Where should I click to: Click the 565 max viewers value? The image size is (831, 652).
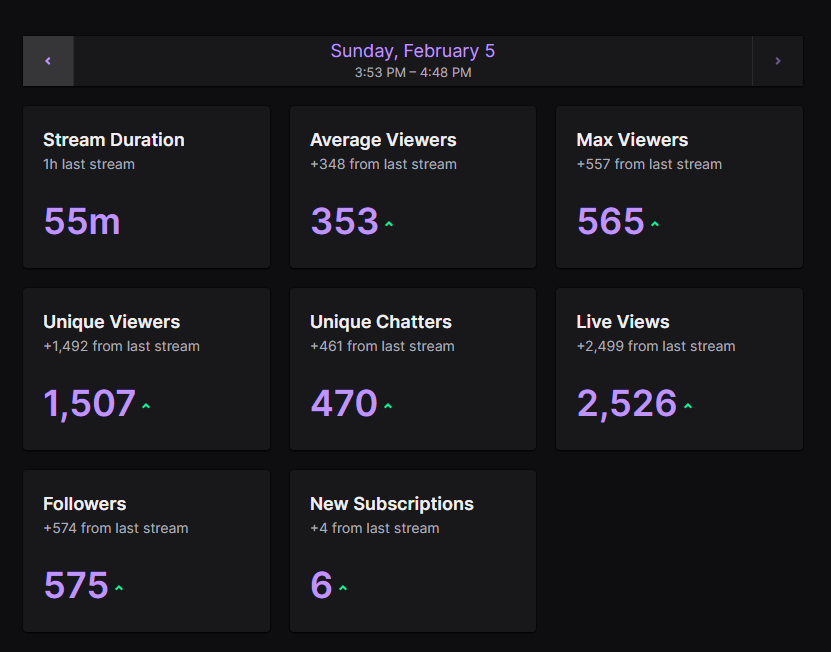611,221
